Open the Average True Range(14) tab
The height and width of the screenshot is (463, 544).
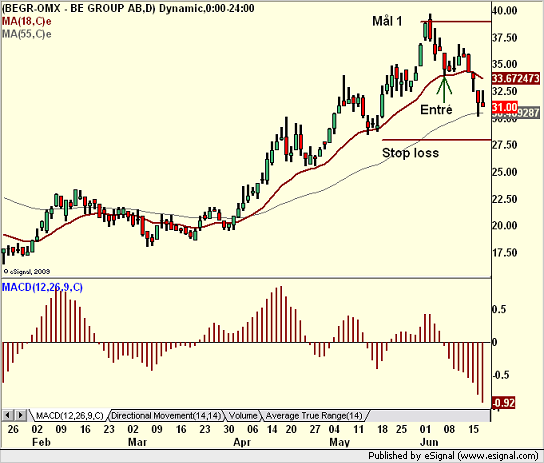pyautogui.click(x=314, y=415)
